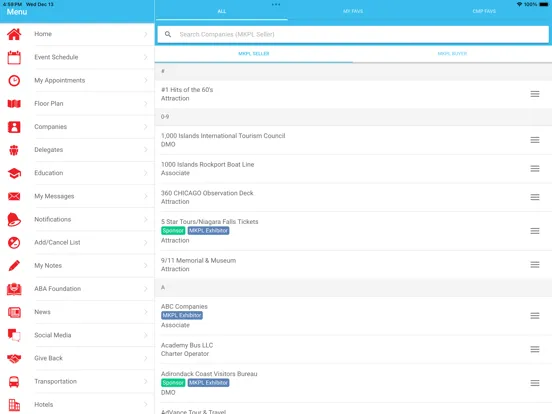Open options for Academy Bus LLC
Image resolution: width=552 pixels, height=414 pixels.
[535, 349]
